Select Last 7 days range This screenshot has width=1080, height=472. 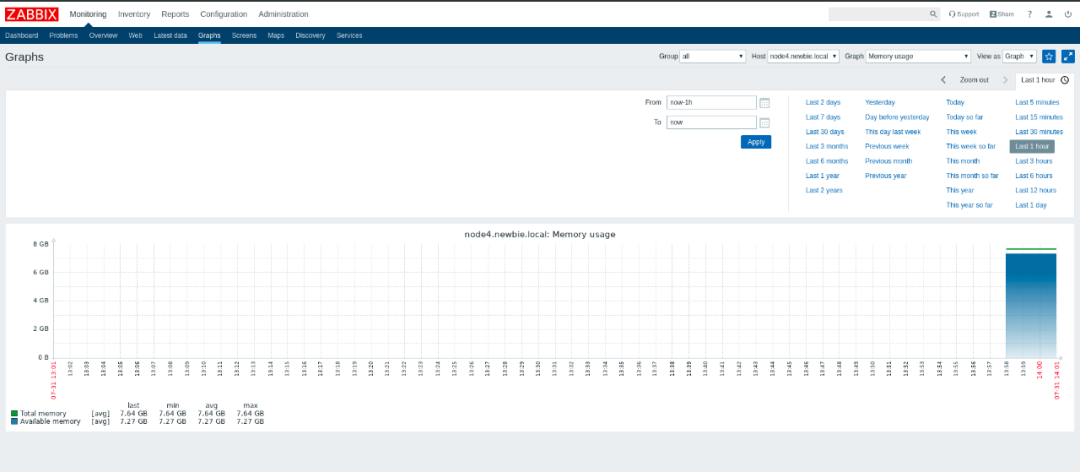pos(823,117)
